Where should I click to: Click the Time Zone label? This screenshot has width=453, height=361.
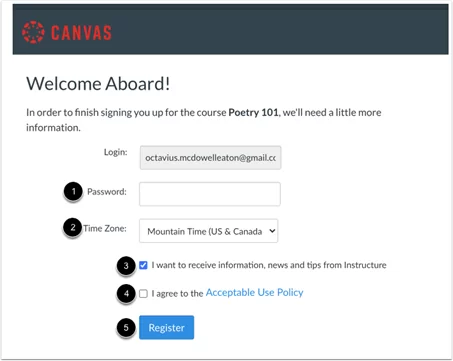coord(105,228)
